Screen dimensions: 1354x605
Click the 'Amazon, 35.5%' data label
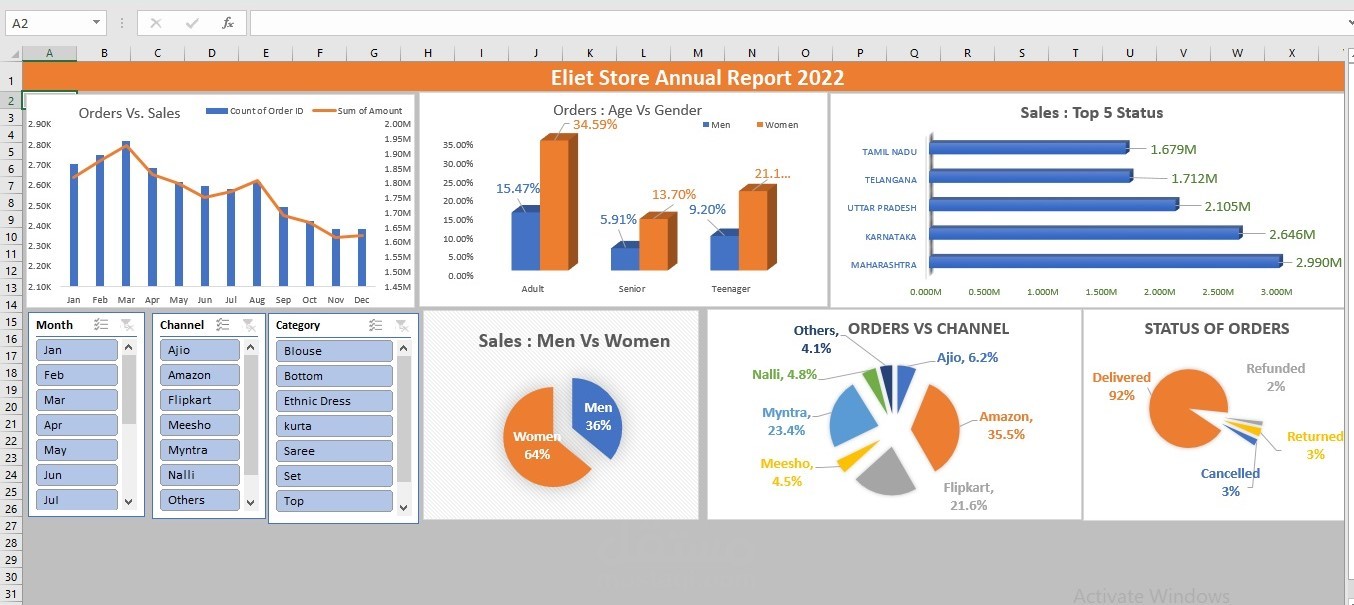pyautogui.click(x=1006, y=425)
